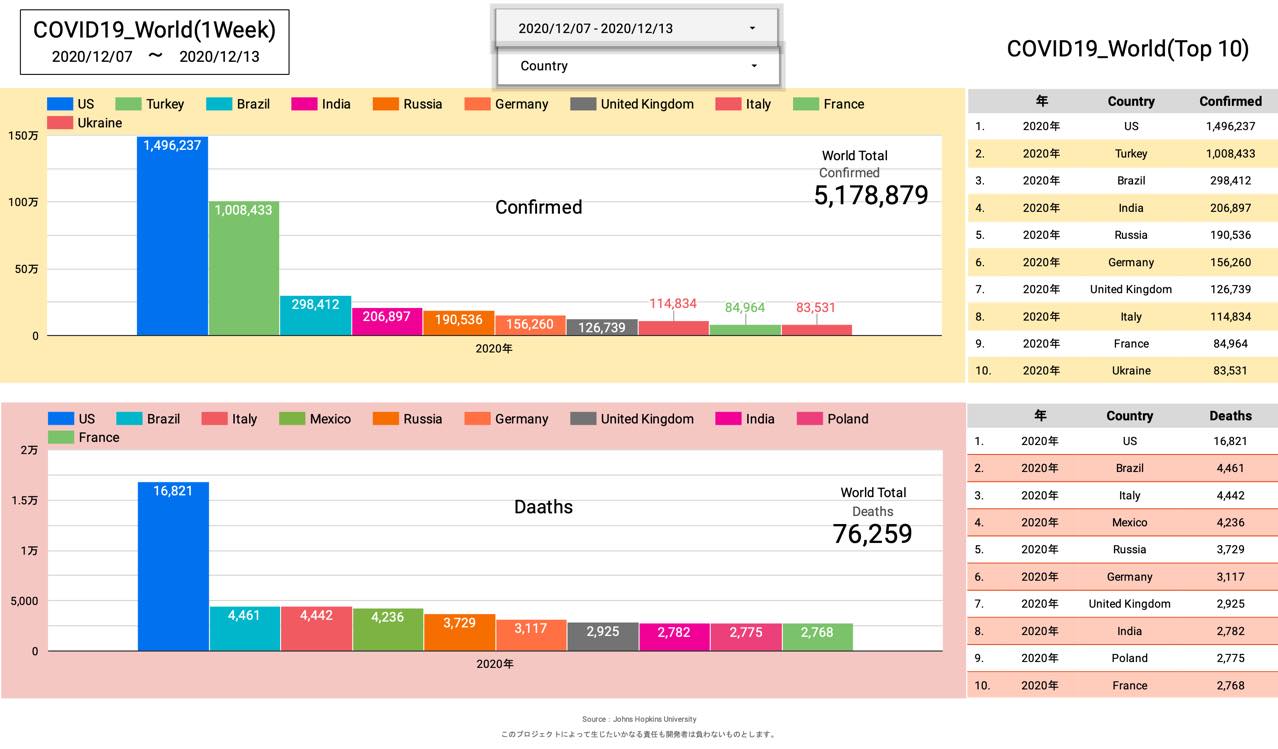
Task: Sort by the Confirmed column header
Action: tap(1230, 101)
